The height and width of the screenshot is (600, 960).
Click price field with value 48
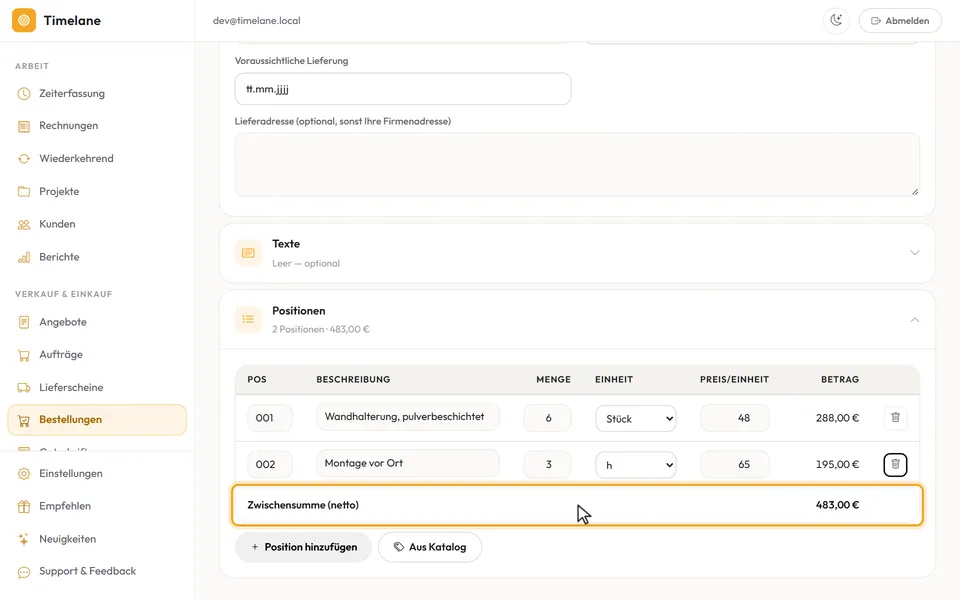735,418
